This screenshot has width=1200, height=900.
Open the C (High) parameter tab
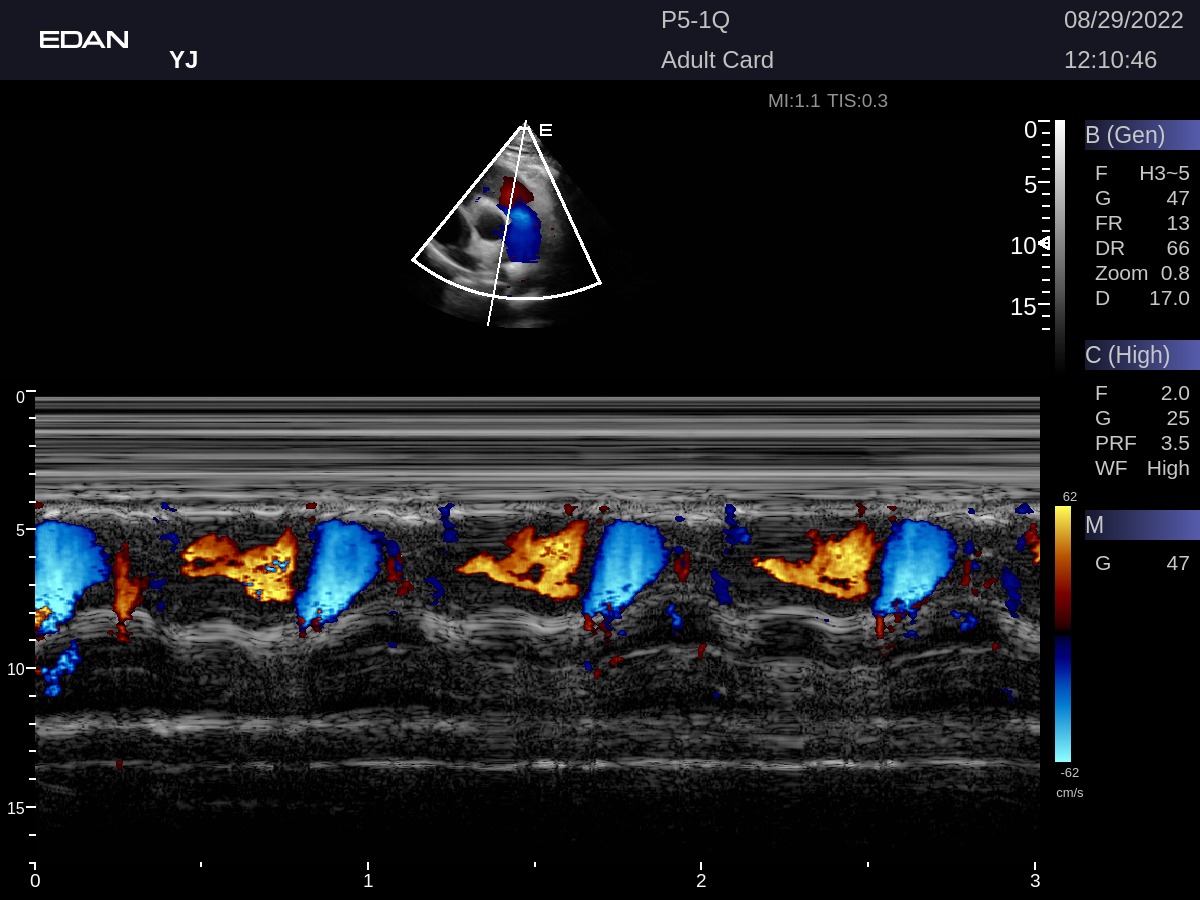pyautogui.click(x=1141, y=355)
